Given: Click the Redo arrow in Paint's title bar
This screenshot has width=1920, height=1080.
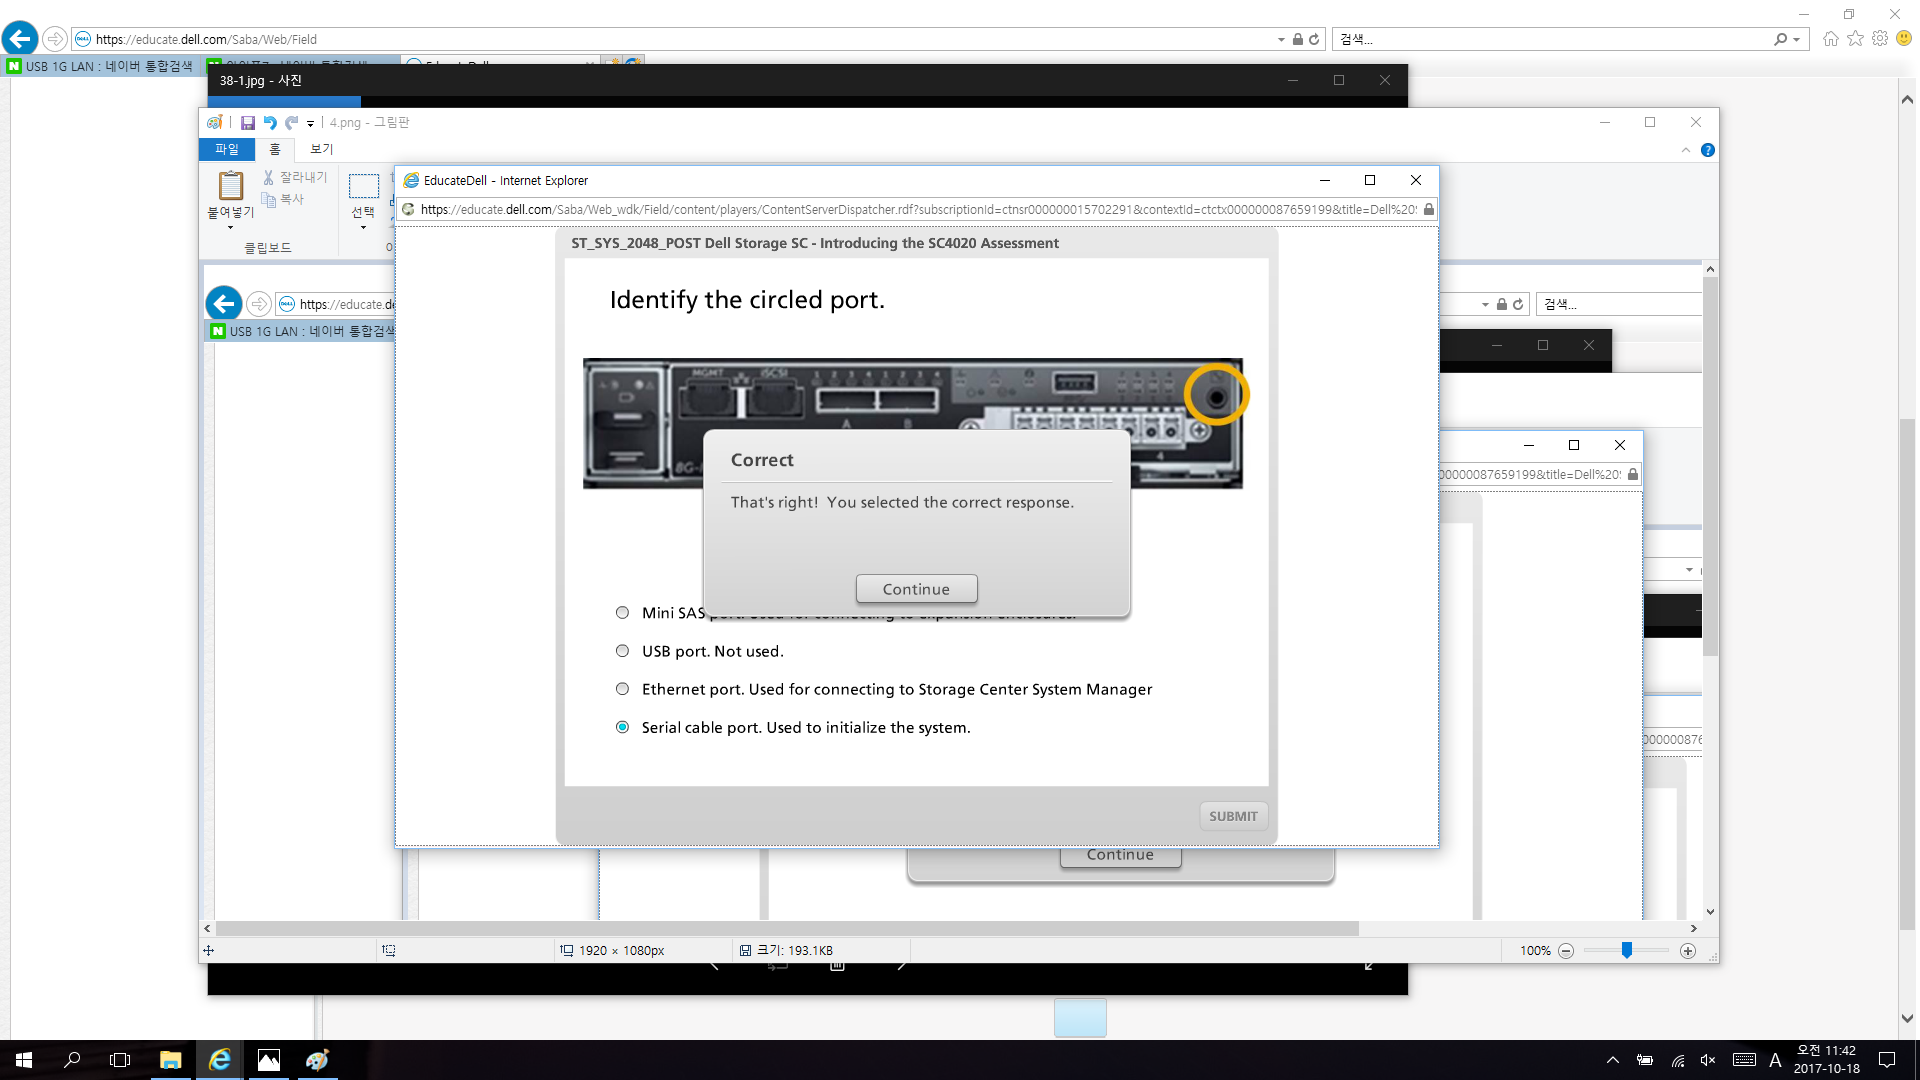Looking at the screenshot, I should coord(291,123).
